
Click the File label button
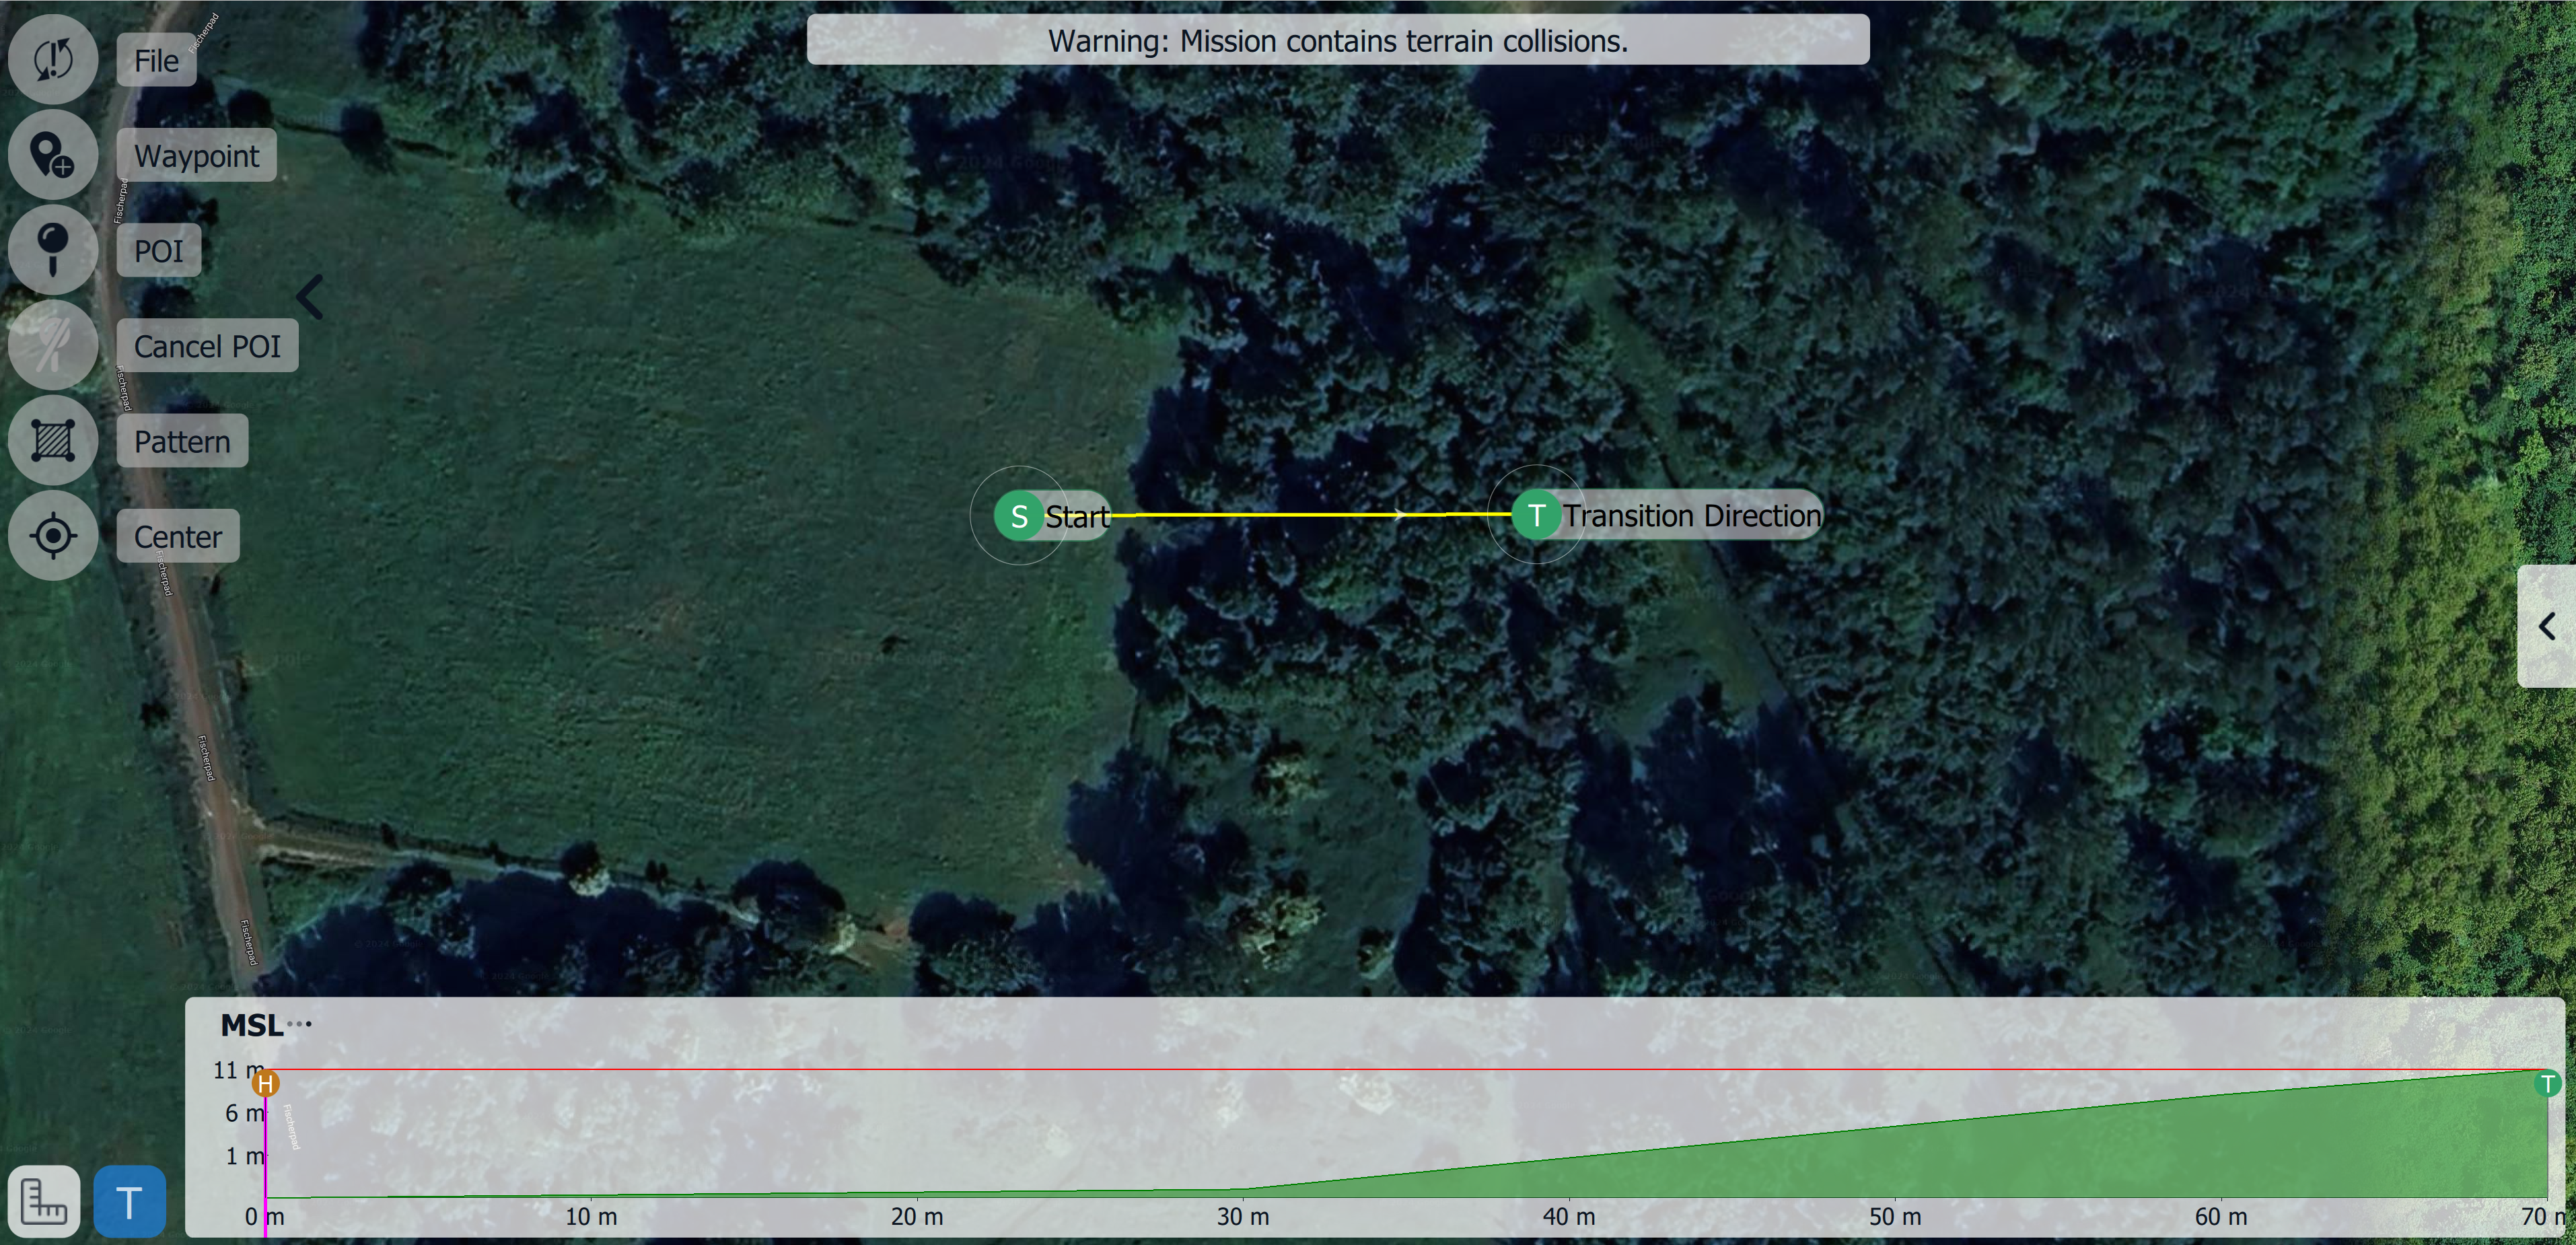(x=156, y=60)
